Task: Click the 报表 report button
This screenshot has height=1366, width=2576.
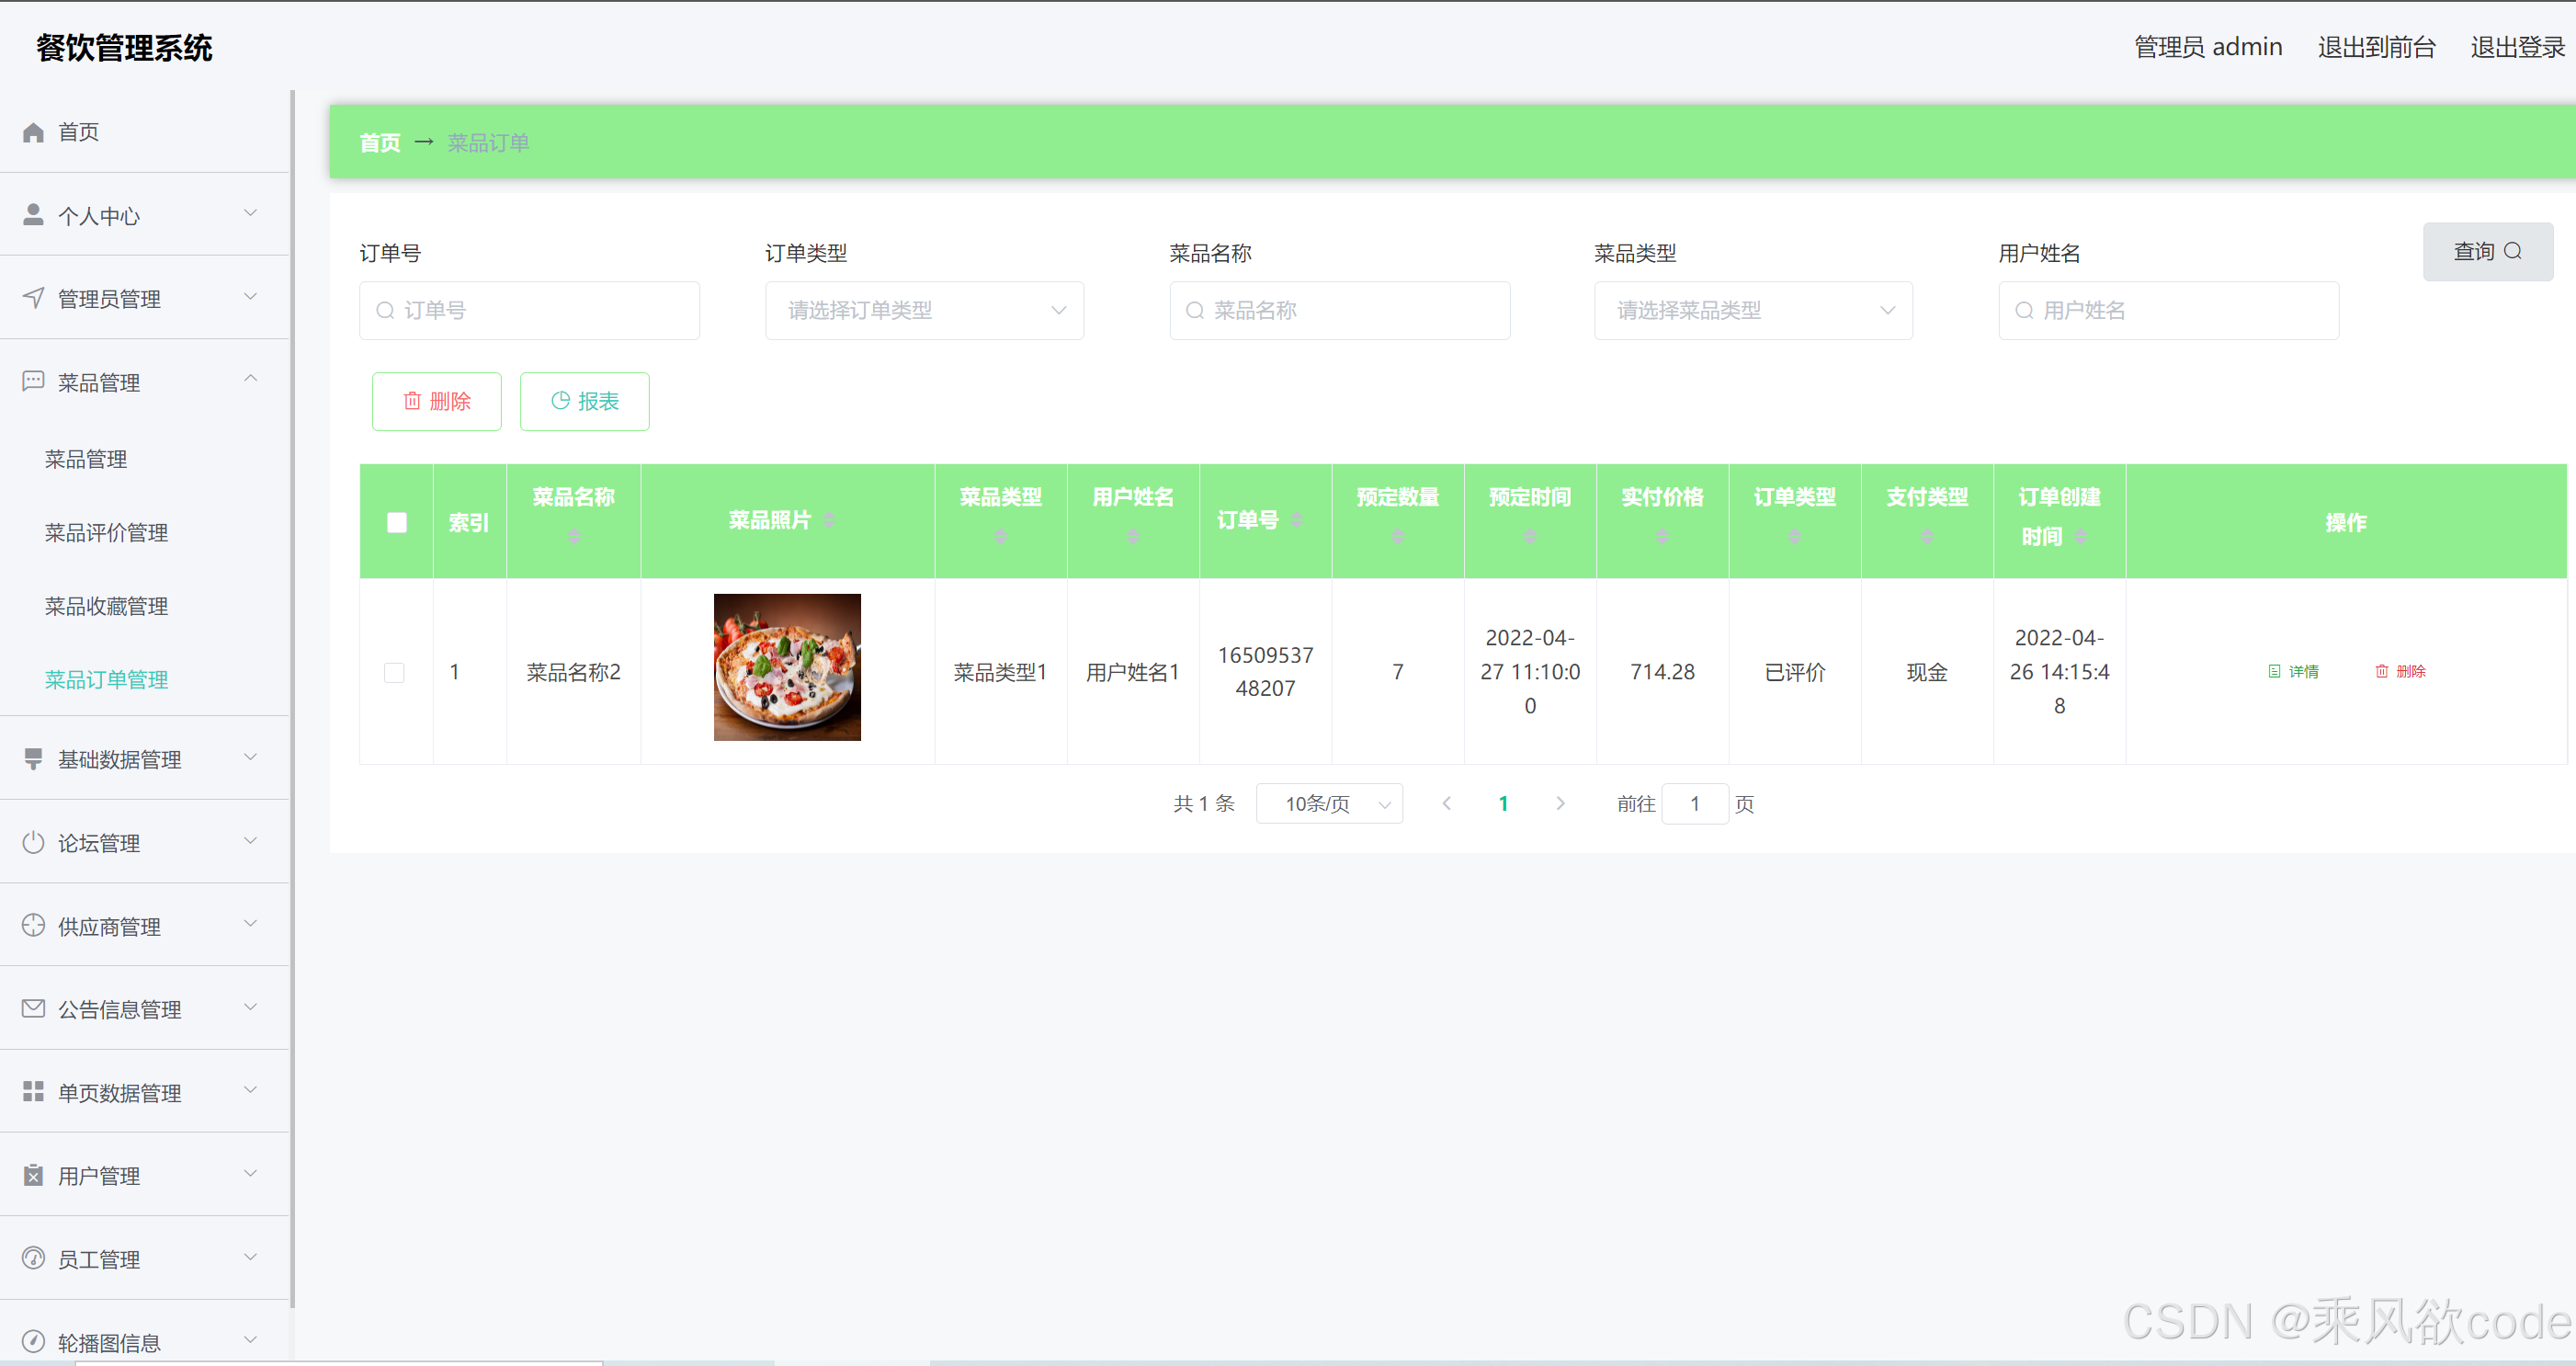Action: pyautogui.click(x=585, y=401)
